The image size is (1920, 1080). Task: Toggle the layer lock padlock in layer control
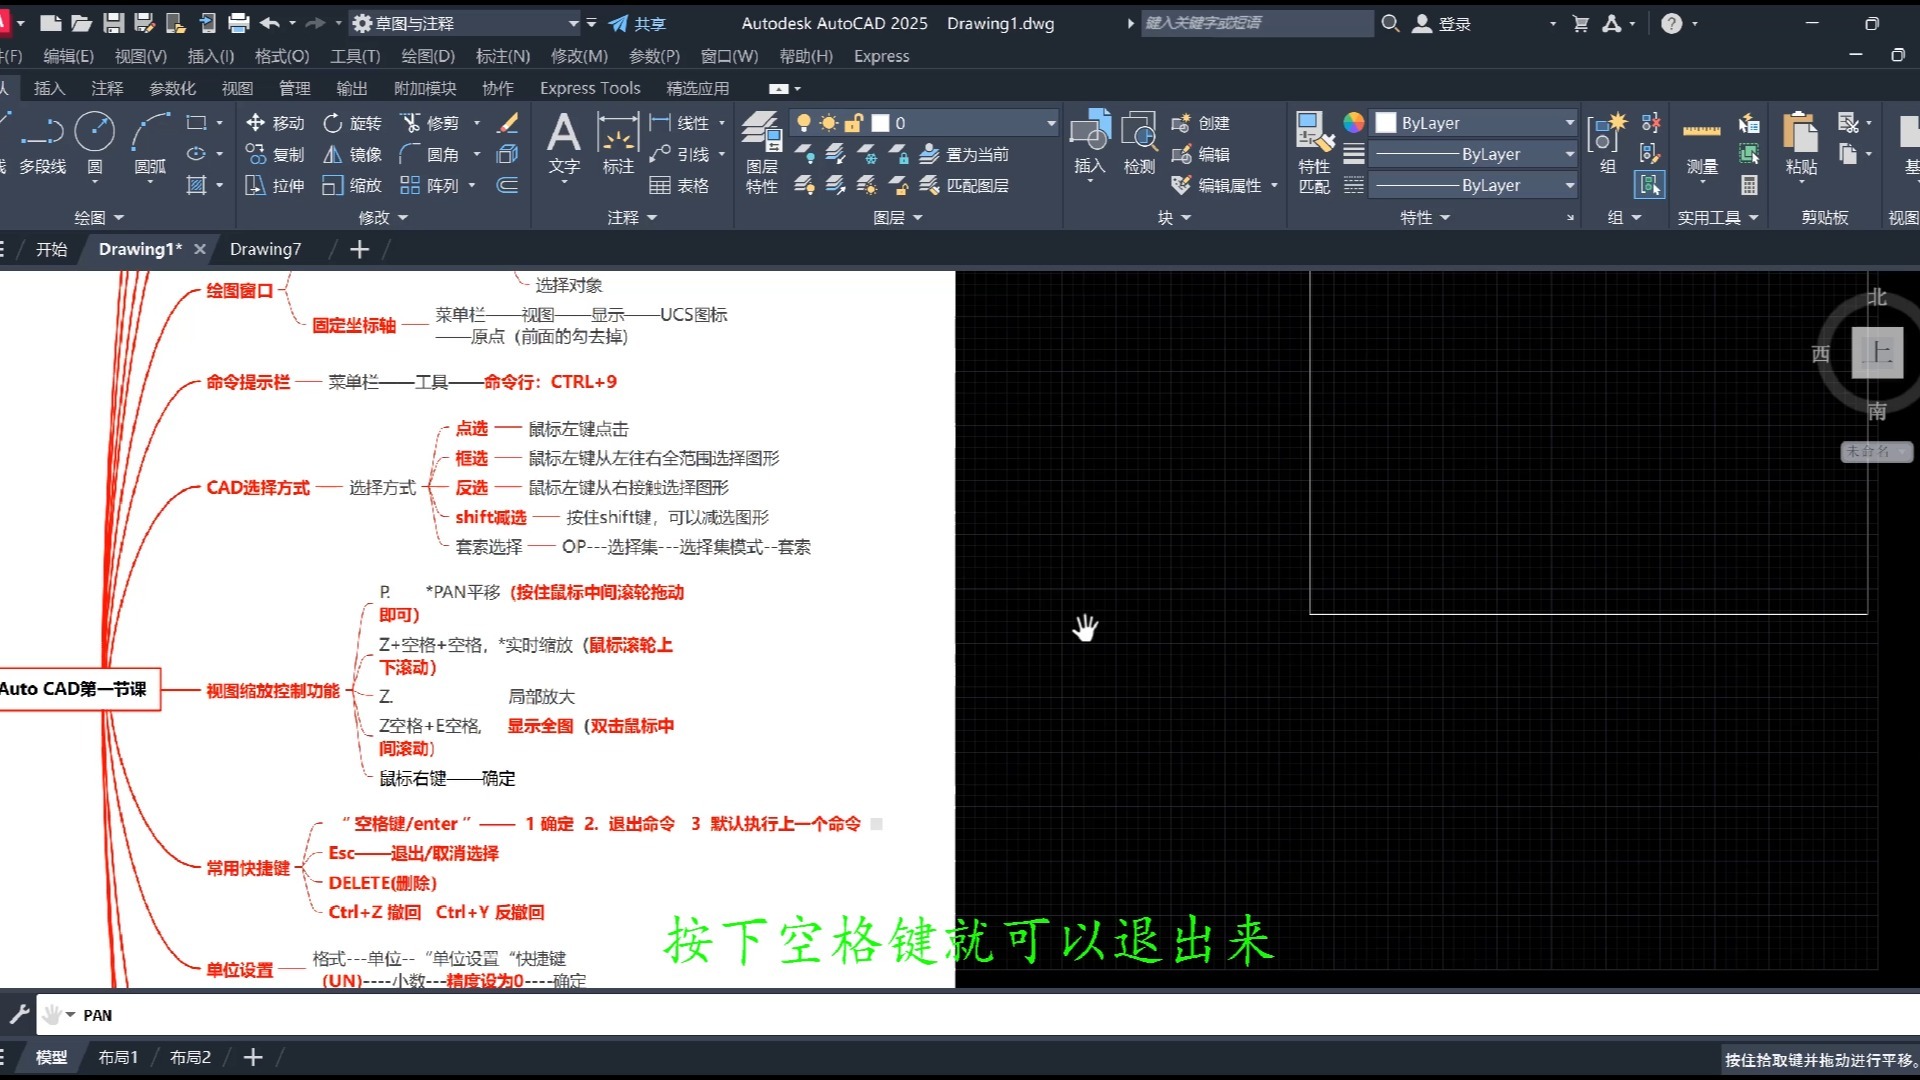click(852, 122)
